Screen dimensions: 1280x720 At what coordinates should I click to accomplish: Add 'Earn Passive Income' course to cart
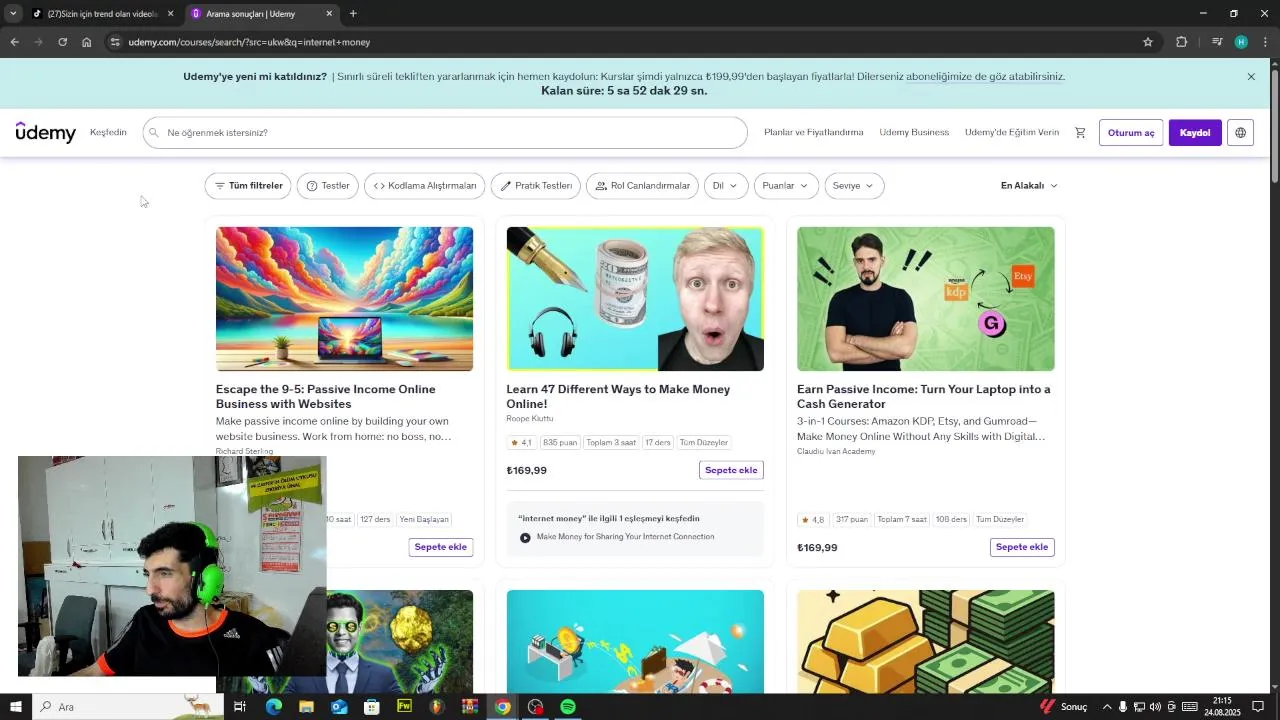pyautogui.click(x=1022, y=547)
